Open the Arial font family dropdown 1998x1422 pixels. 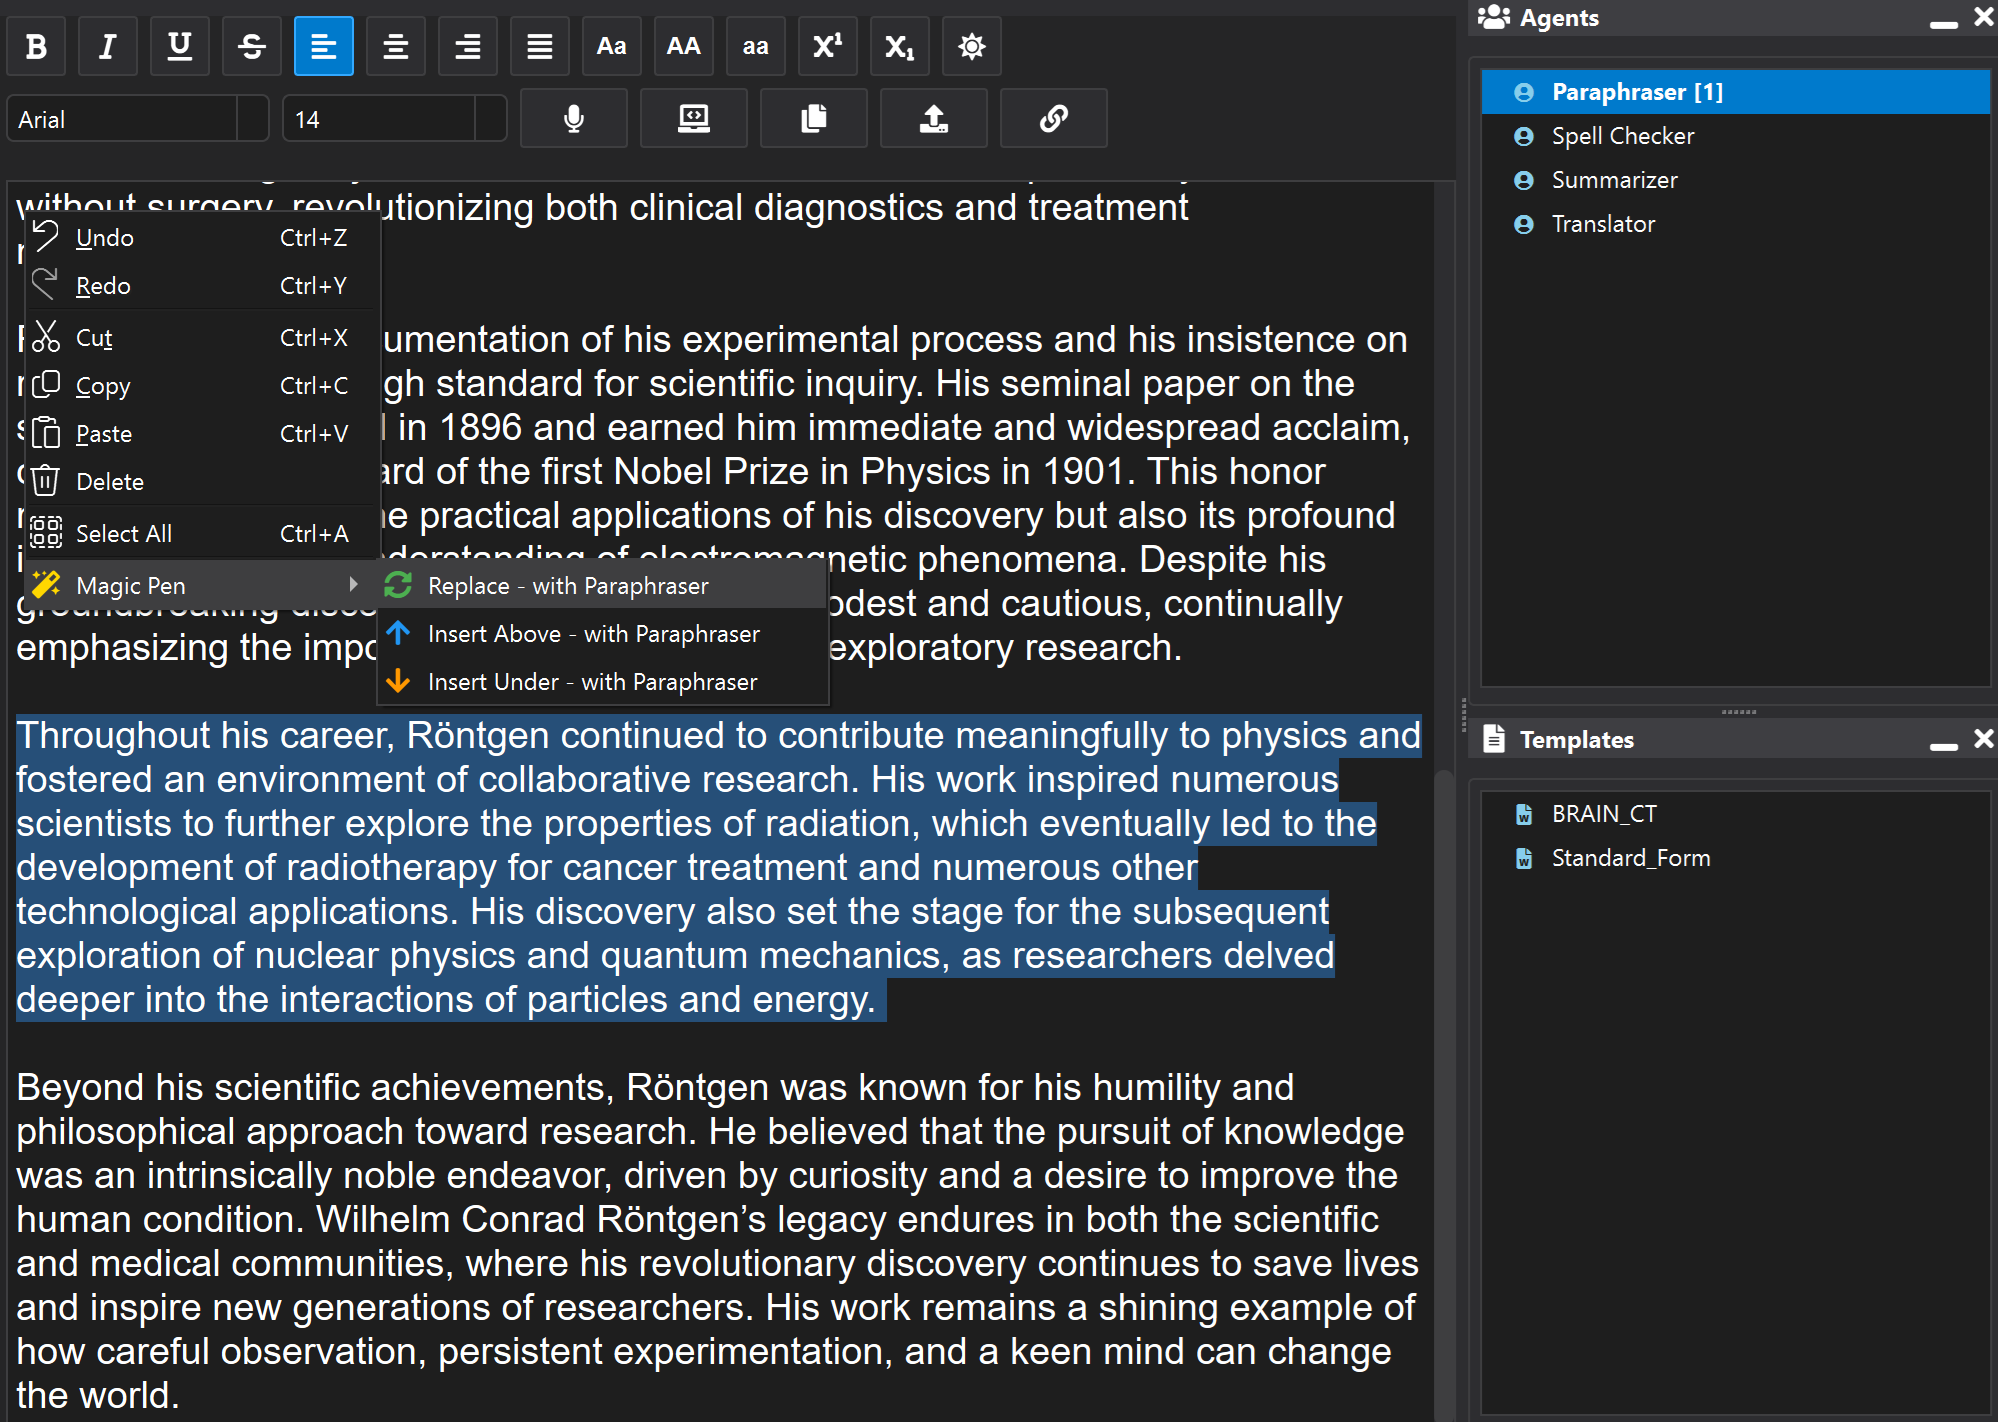(253, 119)
